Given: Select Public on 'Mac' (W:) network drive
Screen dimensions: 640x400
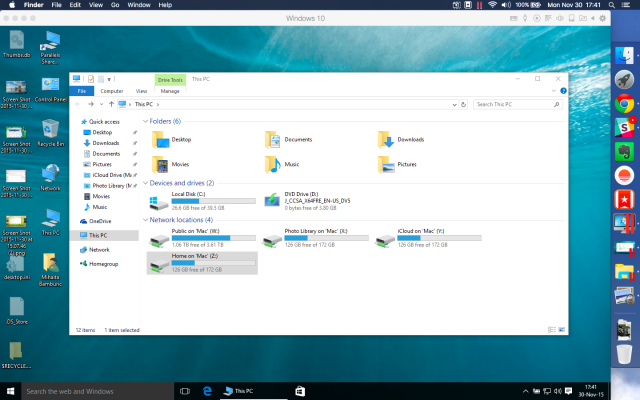Looking at the screenshot, I should point(202,238).
